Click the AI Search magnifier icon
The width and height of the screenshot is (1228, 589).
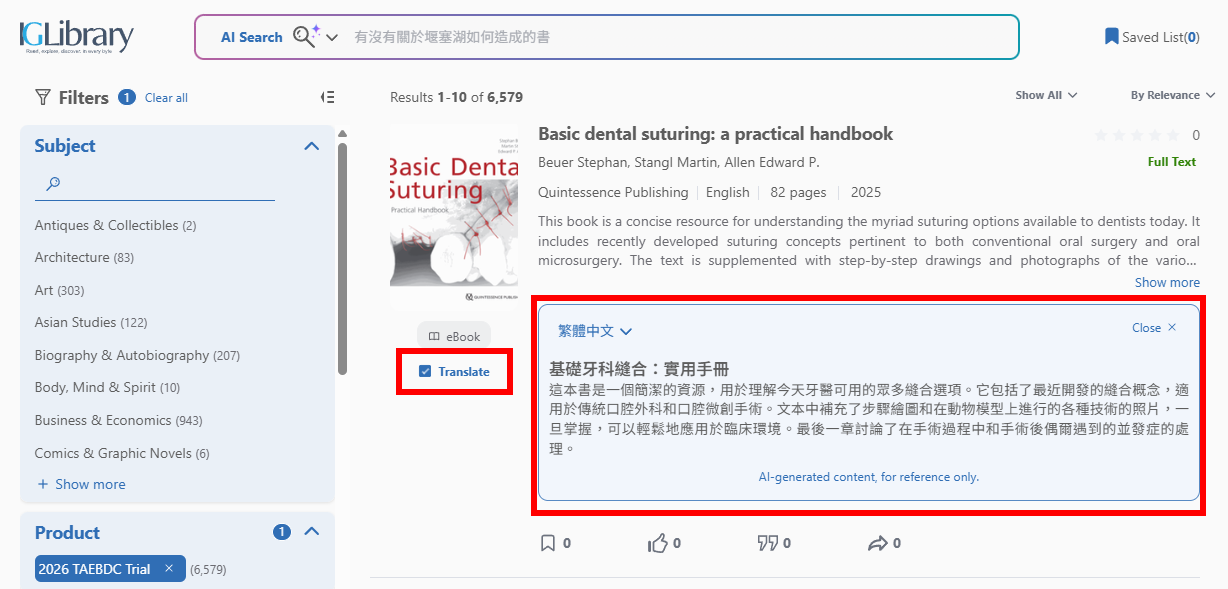point(304,37)
